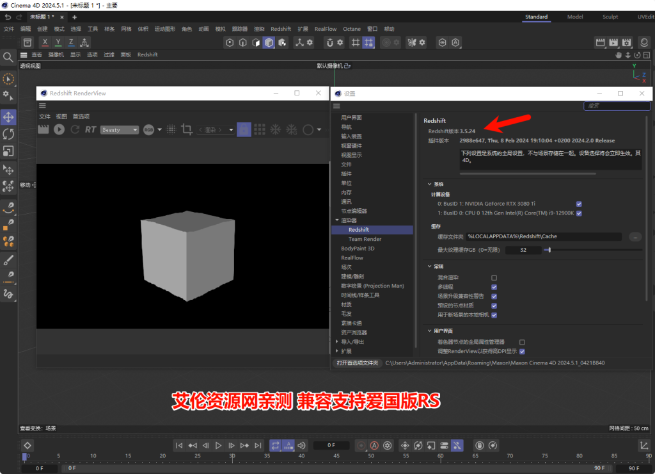The width and height of the screenshot is (655, 474).
Task: Click the clapperboard render icon in RenderView
Action: (x=43, y=130)
